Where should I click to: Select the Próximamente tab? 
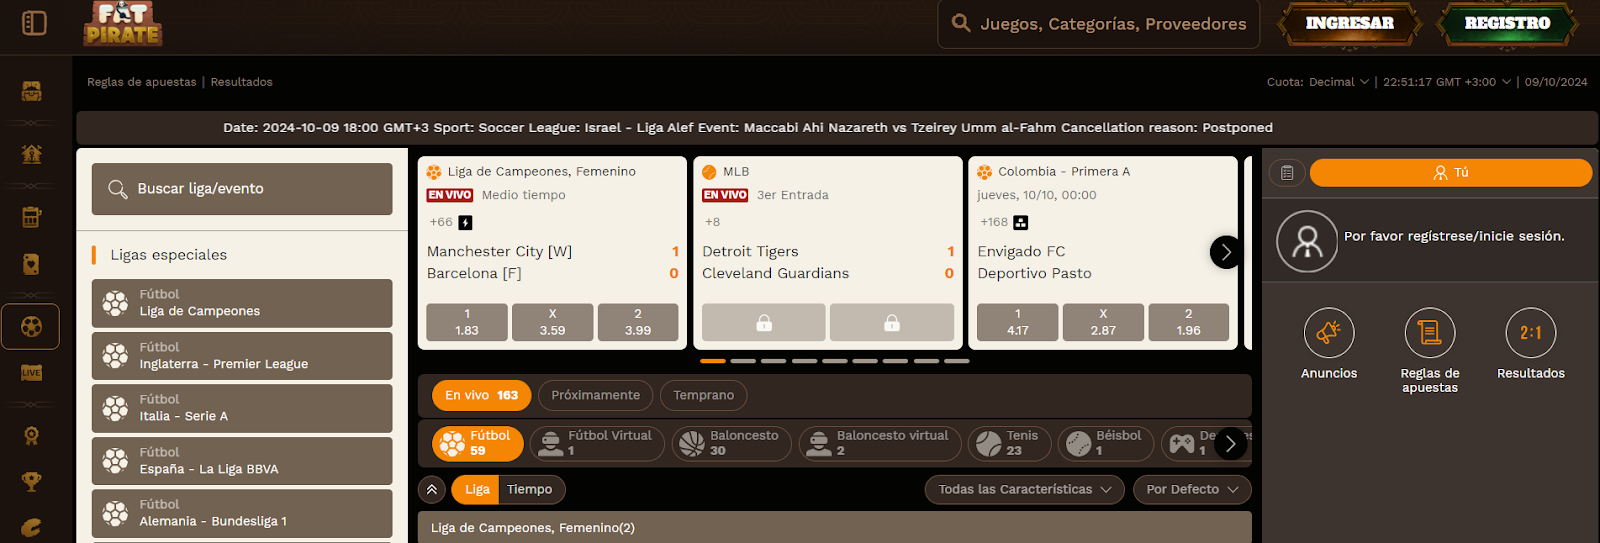point(595,395)
